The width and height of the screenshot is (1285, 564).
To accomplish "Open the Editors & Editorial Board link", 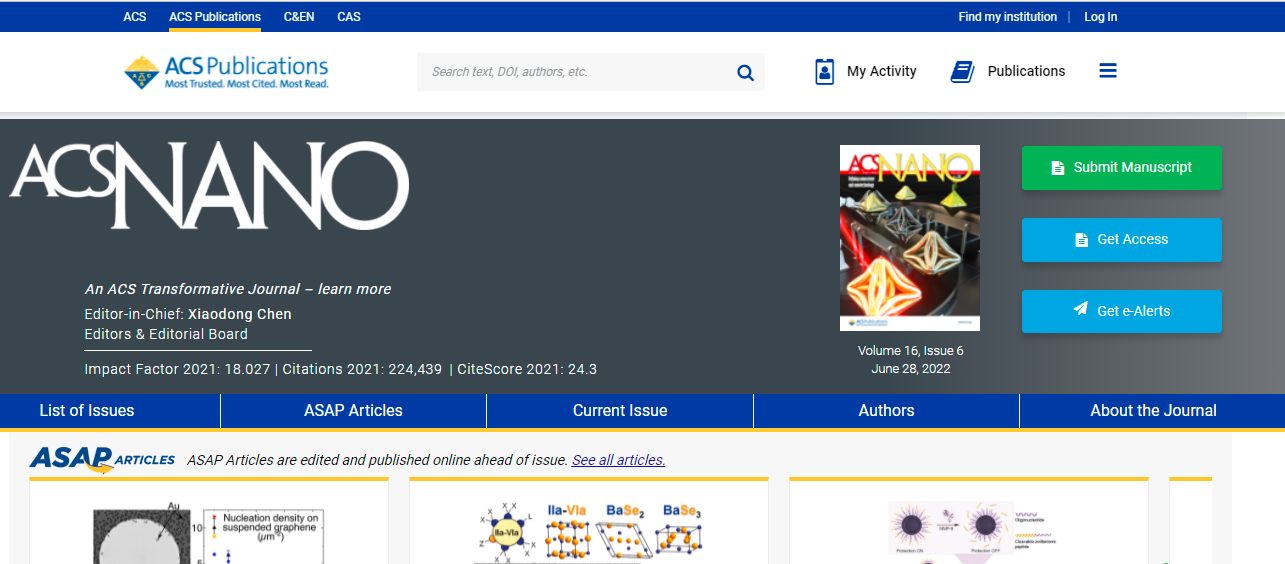I will pos(166,334).
